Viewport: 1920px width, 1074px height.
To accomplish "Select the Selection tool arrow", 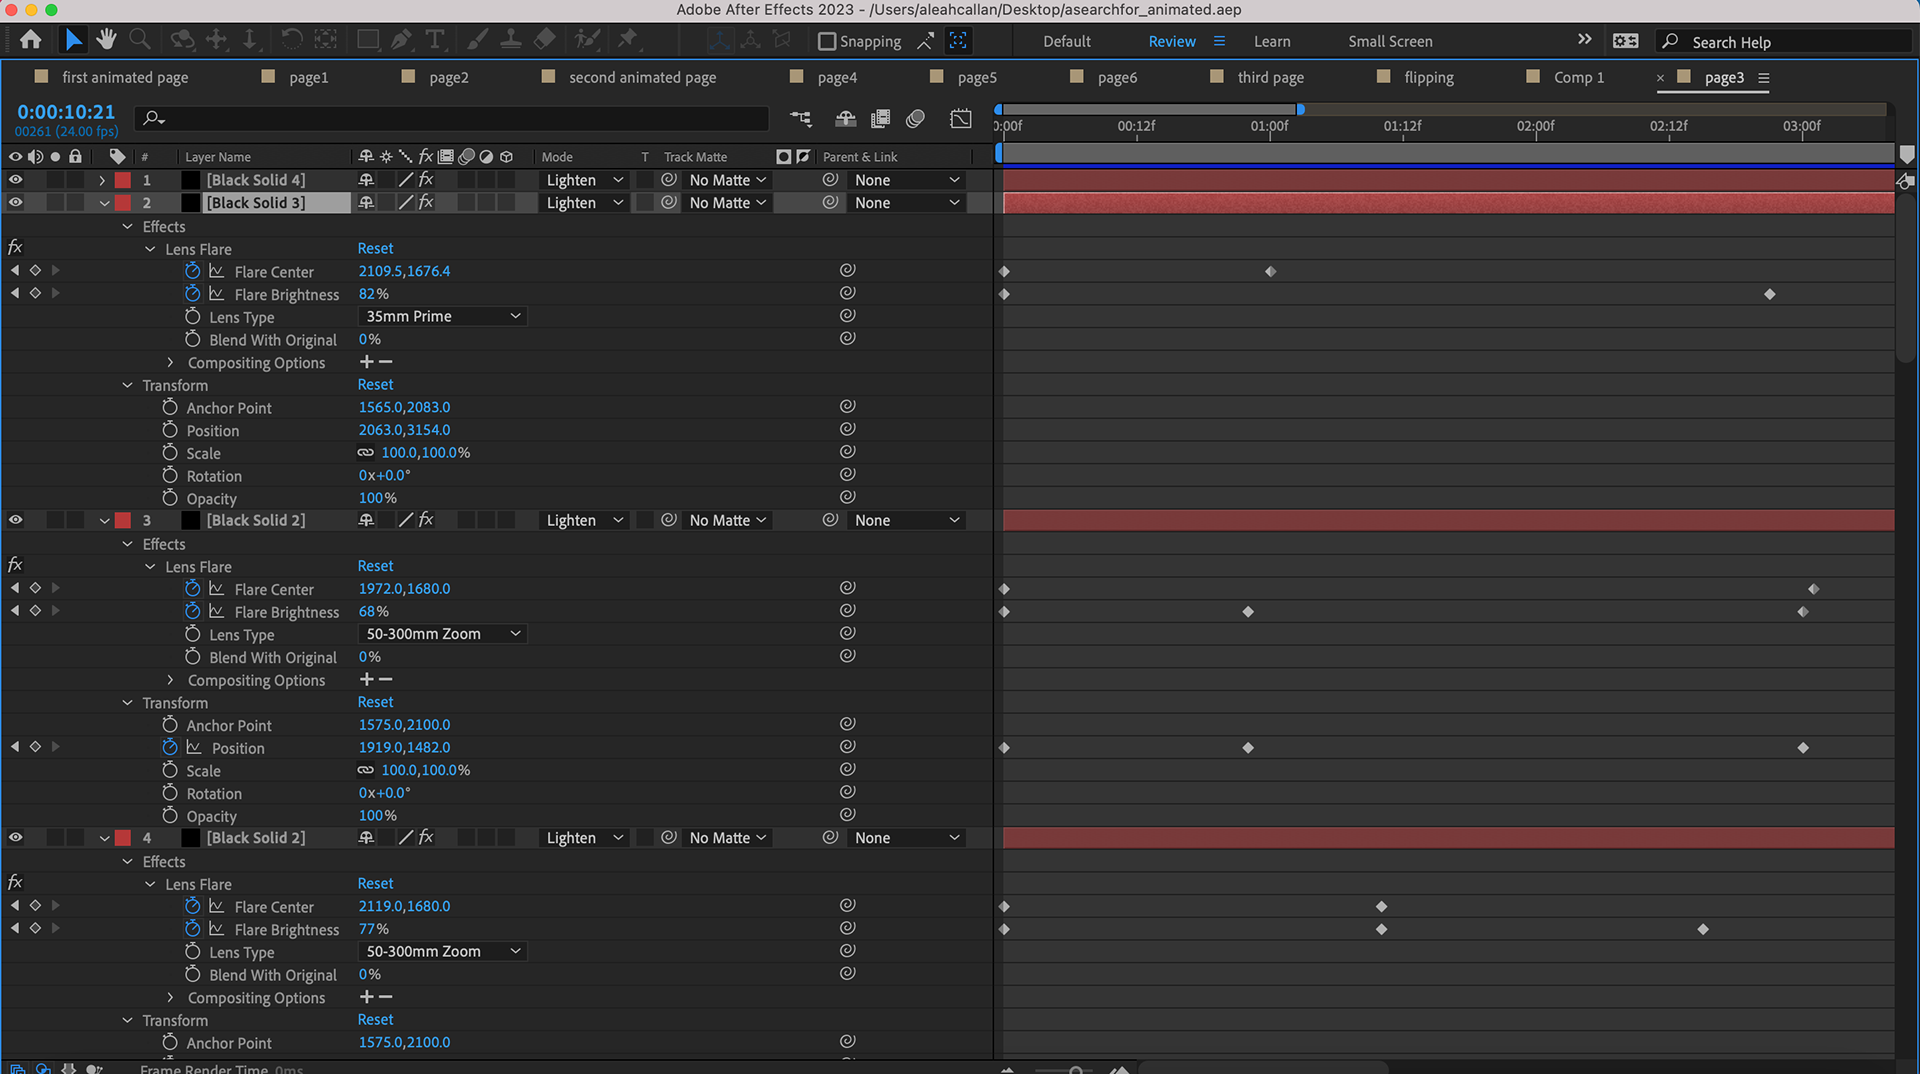I will coord(73,40).
